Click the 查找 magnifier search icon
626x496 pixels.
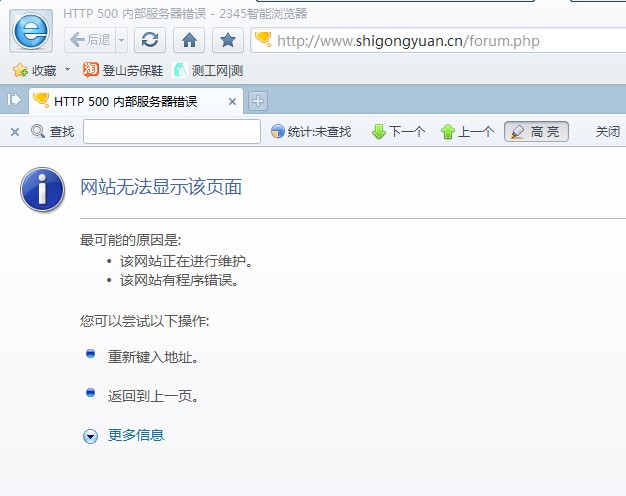click(38, 131)
